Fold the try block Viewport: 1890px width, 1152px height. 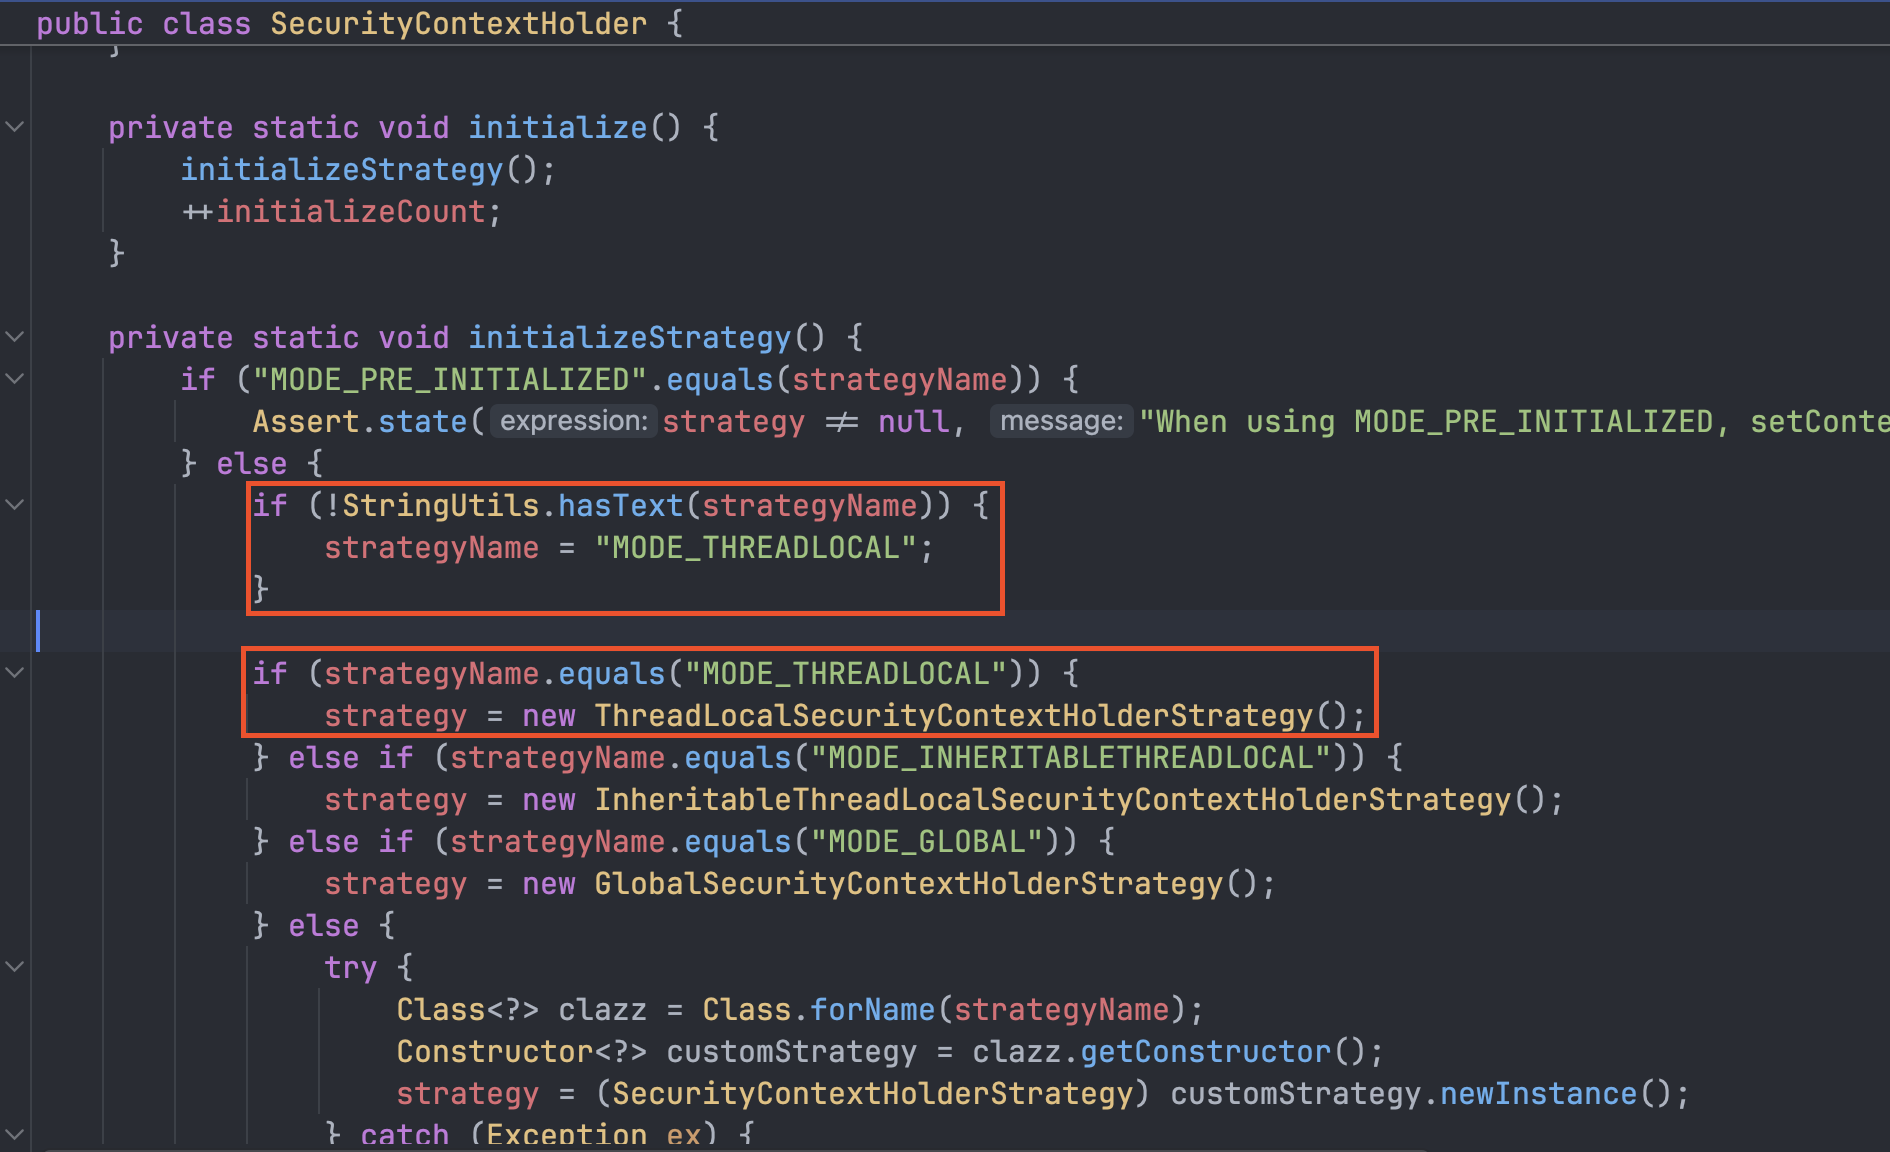coord(15,967)
